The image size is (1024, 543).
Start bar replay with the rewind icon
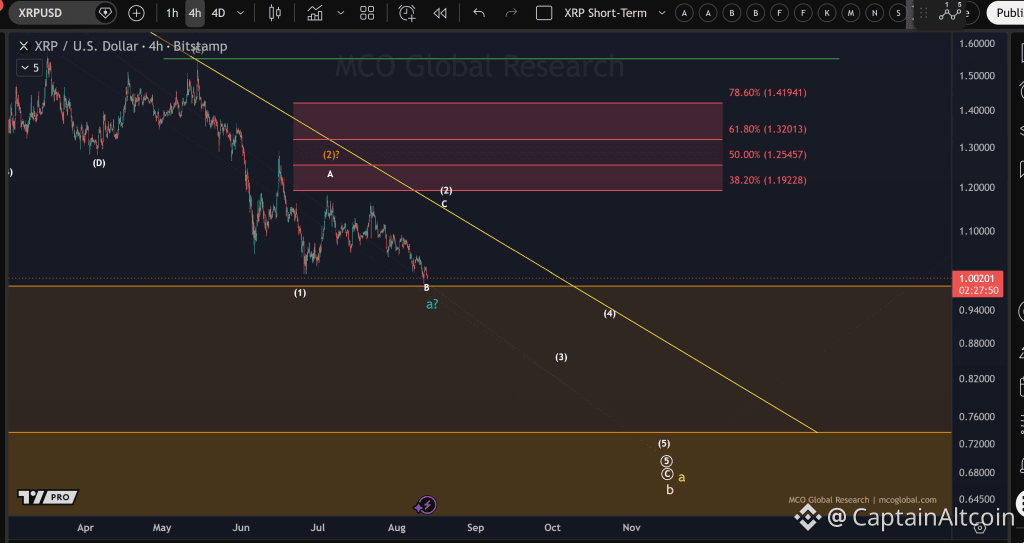click(440, 13)
